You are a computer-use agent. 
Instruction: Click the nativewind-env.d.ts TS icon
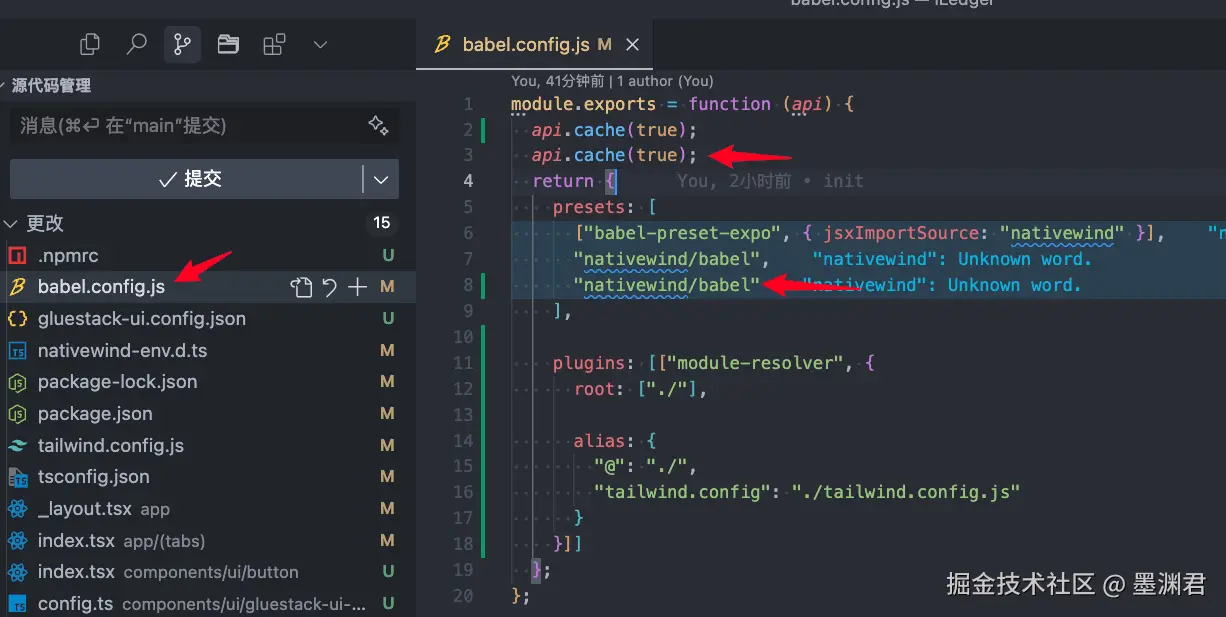[17, 351]
